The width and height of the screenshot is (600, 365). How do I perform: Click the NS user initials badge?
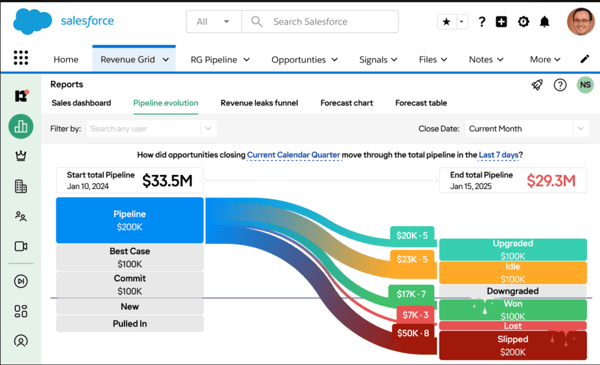585,85
